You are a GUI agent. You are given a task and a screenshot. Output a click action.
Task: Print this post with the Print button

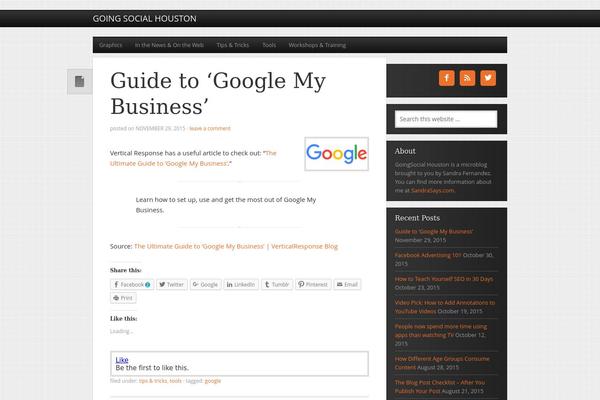pyautogui.click(x=123, y=298)
